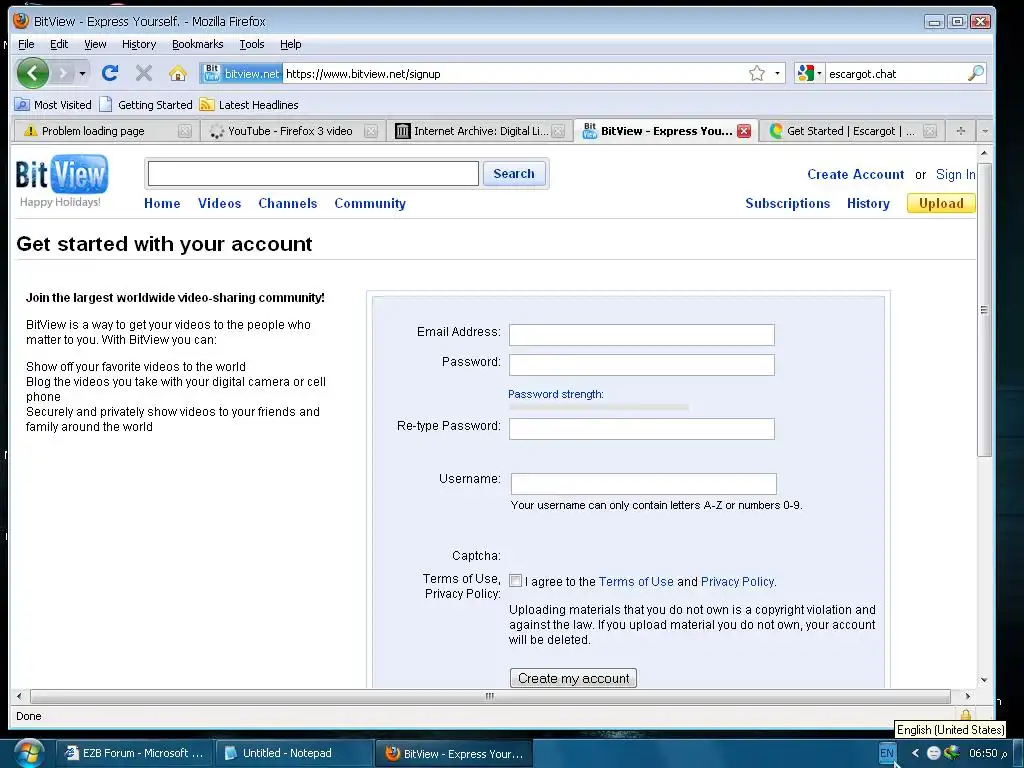Open the Getting Started bookmark
Image resolution: width=1024 pixels, height=768 pixels.
click(146, 104)
